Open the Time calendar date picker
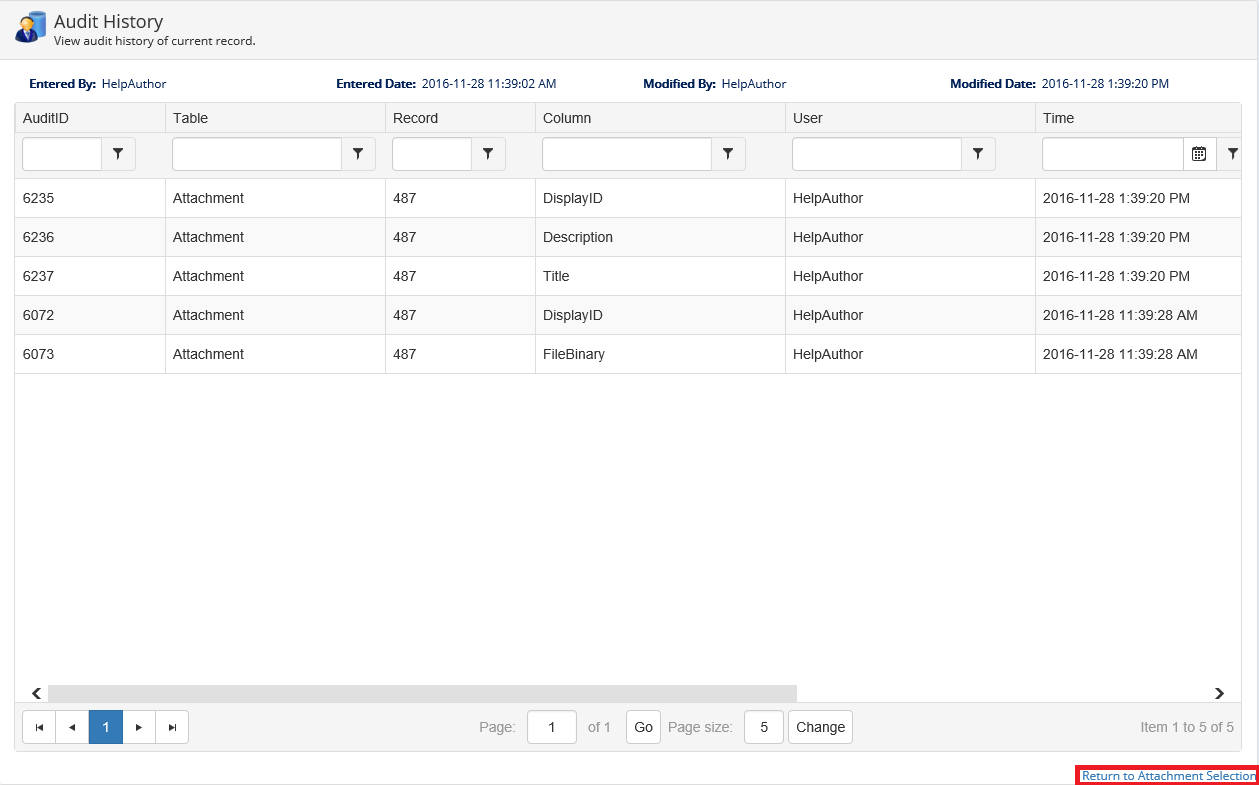The width and height of the screenshot is (1259, 785). point(1199,154)
